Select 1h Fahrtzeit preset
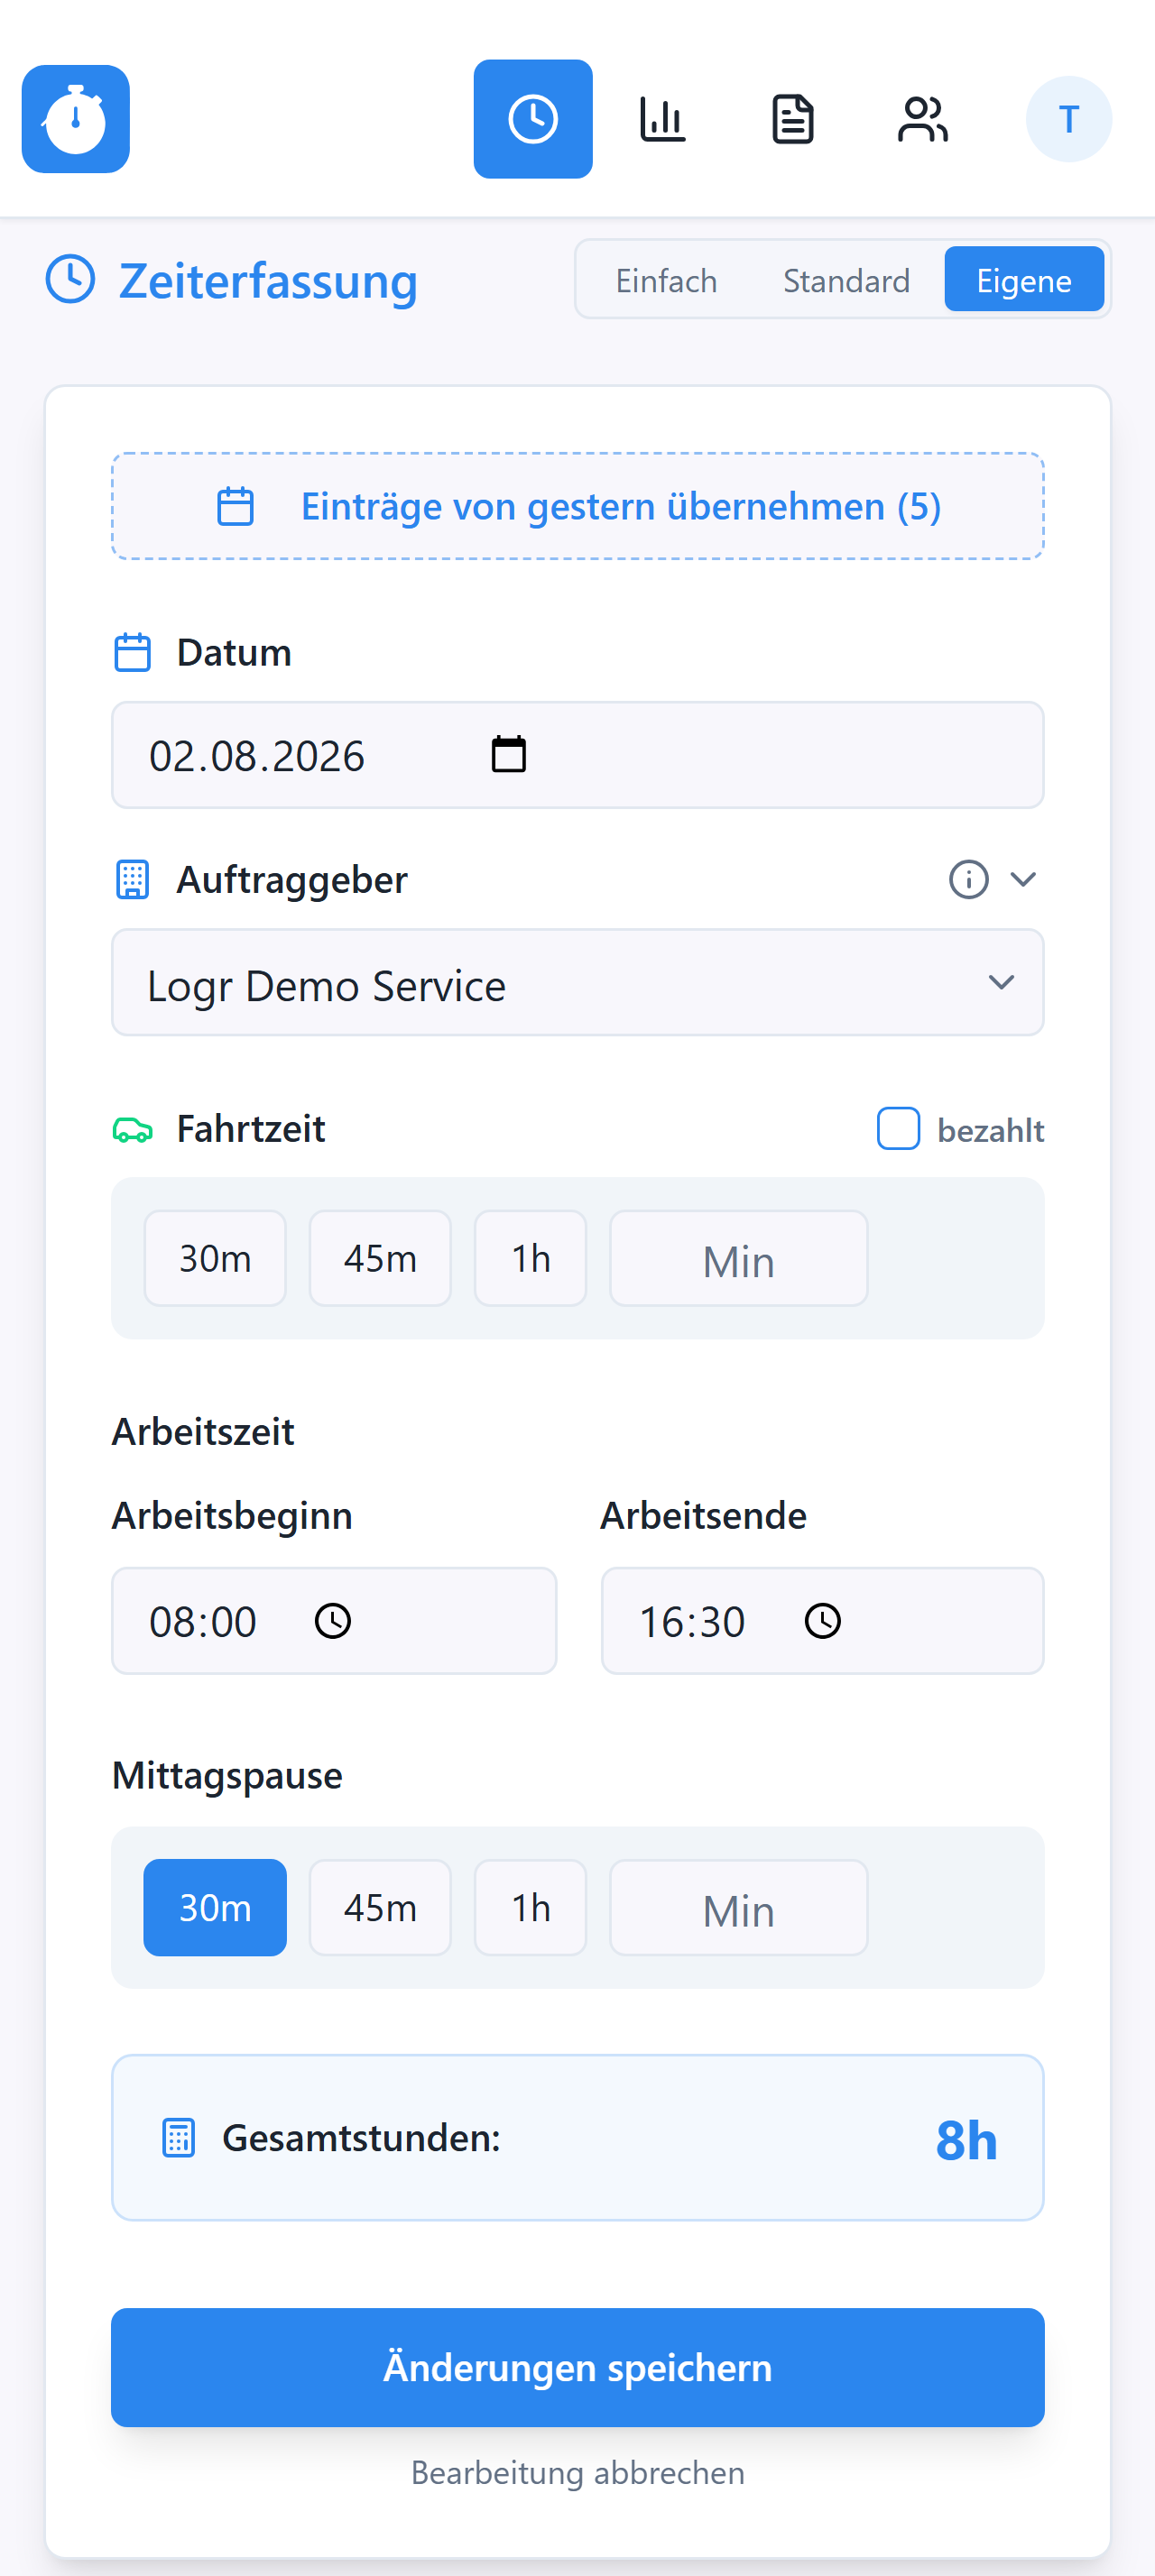This screenshot has height=2576, width=1155. coord(531,1258)
